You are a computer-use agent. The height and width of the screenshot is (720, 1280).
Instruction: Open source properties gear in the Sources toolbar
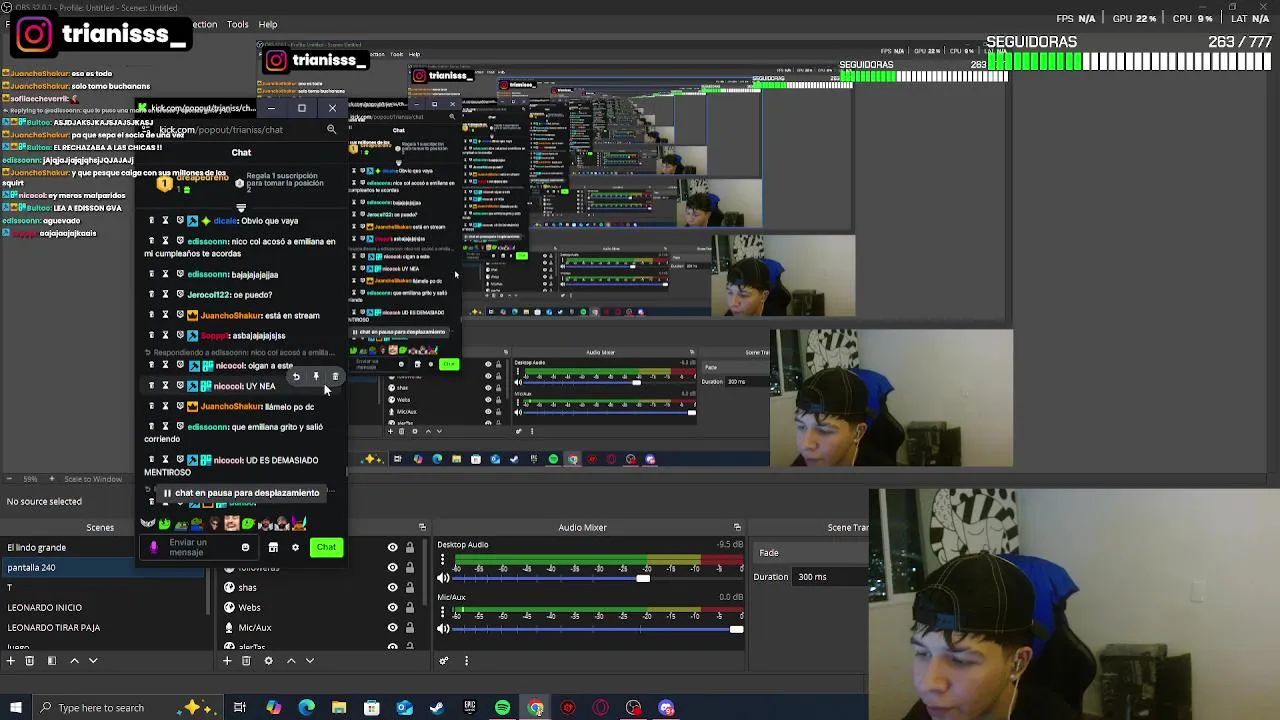[268, 661]
